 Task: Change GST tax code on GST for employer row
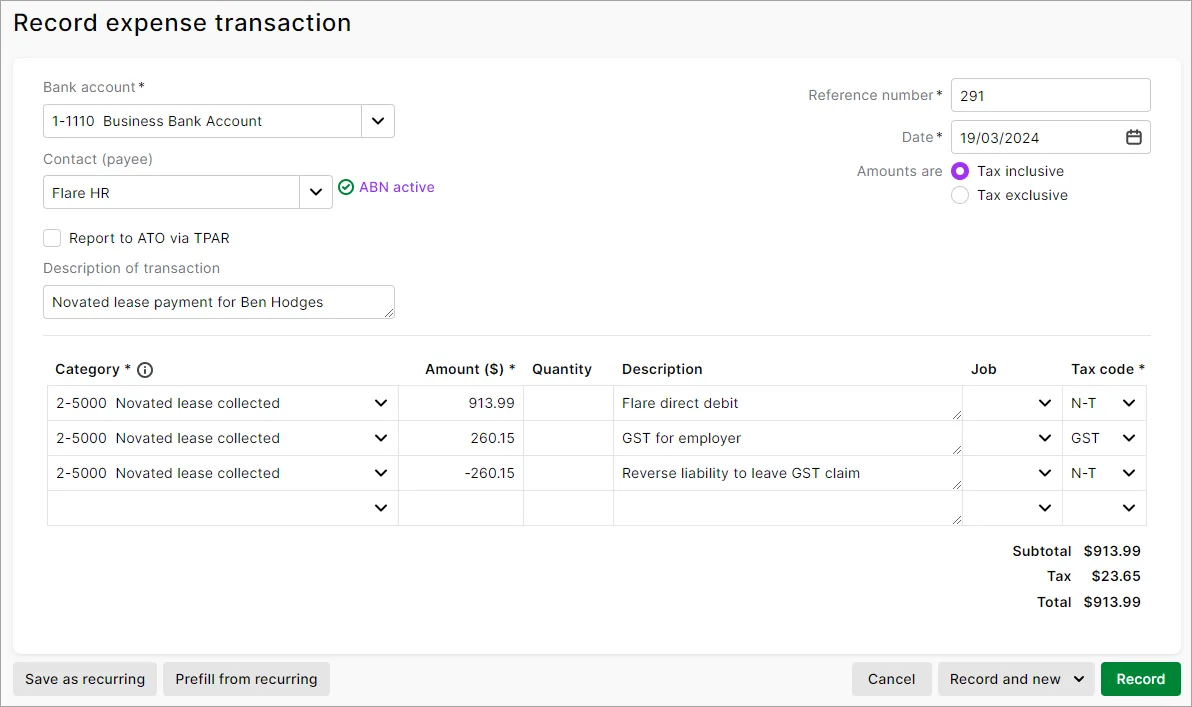(x=1129, y=438)
